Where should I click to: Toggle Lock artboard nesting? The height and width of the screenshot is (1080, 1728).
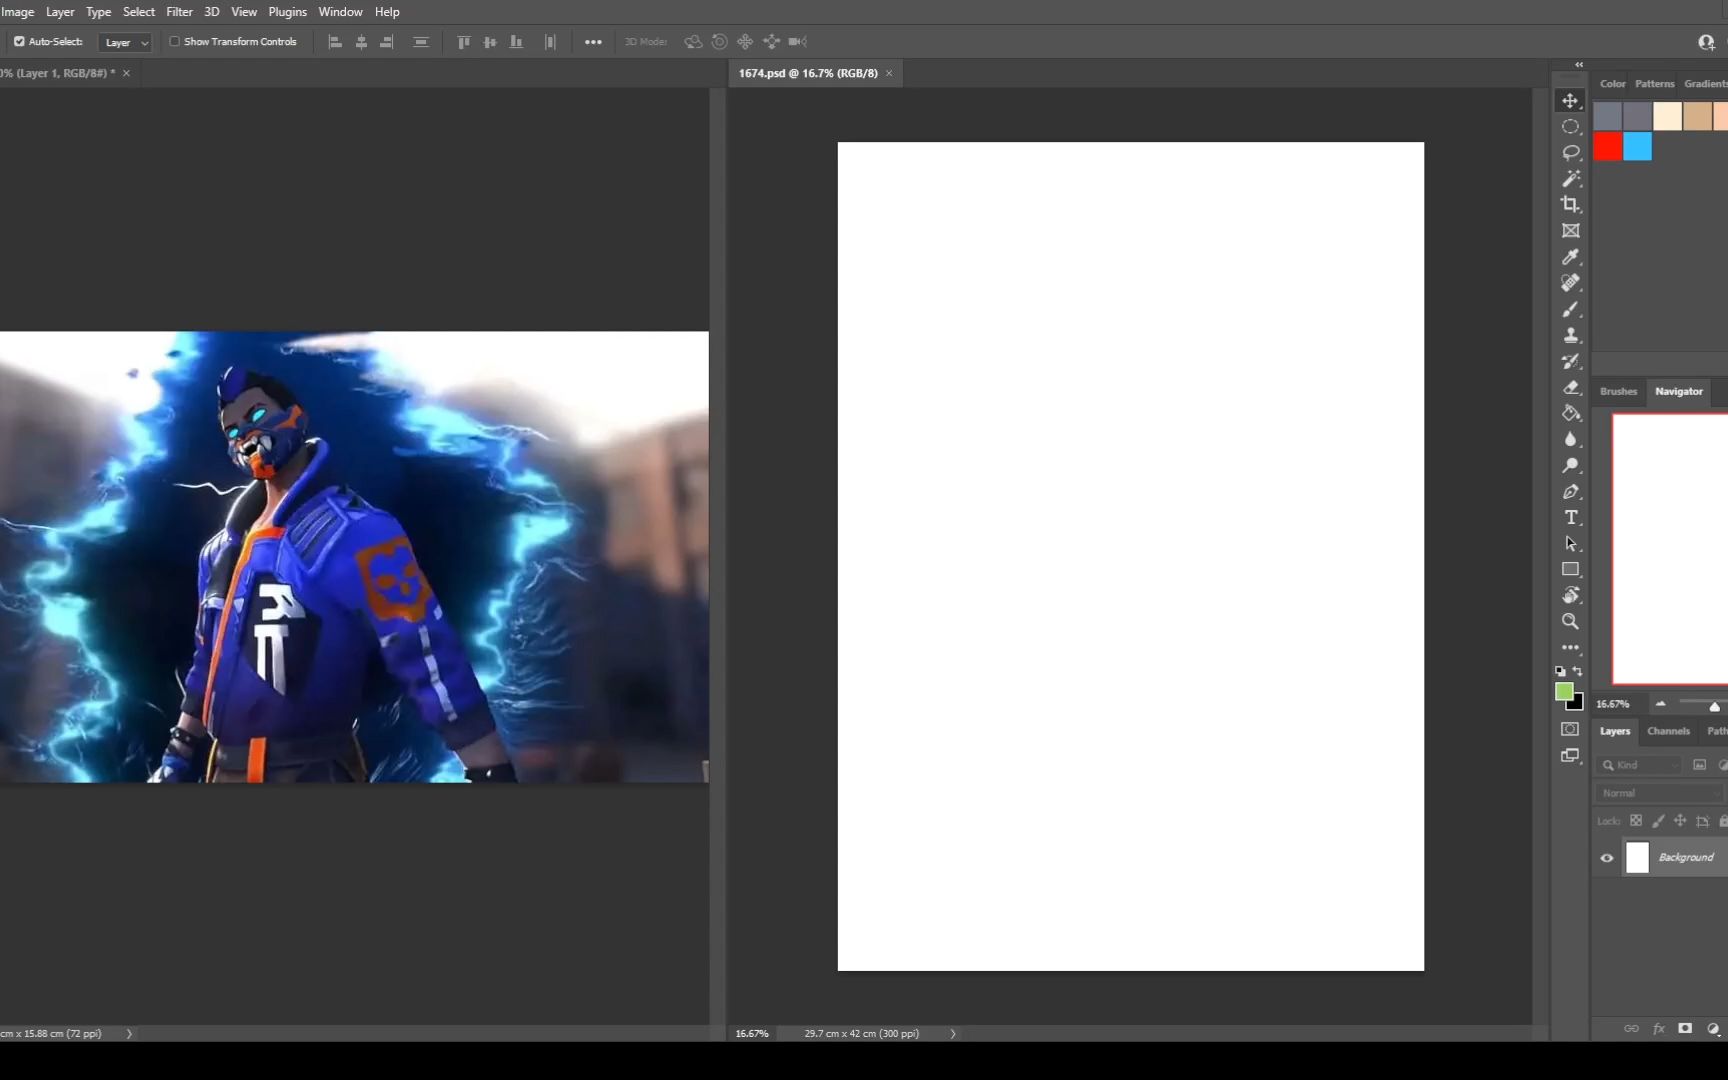pos(1702,821)
